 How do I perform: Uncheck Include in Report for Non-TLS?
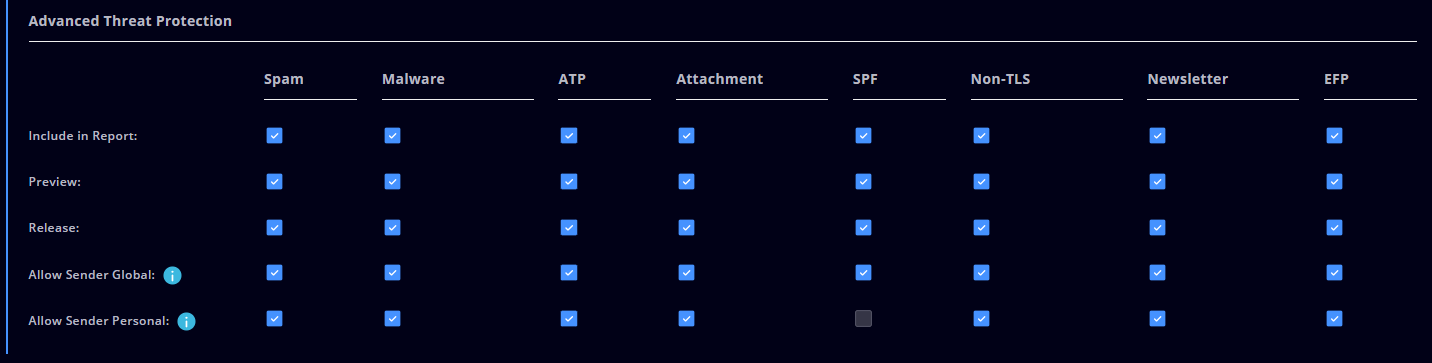click(981, 135)
